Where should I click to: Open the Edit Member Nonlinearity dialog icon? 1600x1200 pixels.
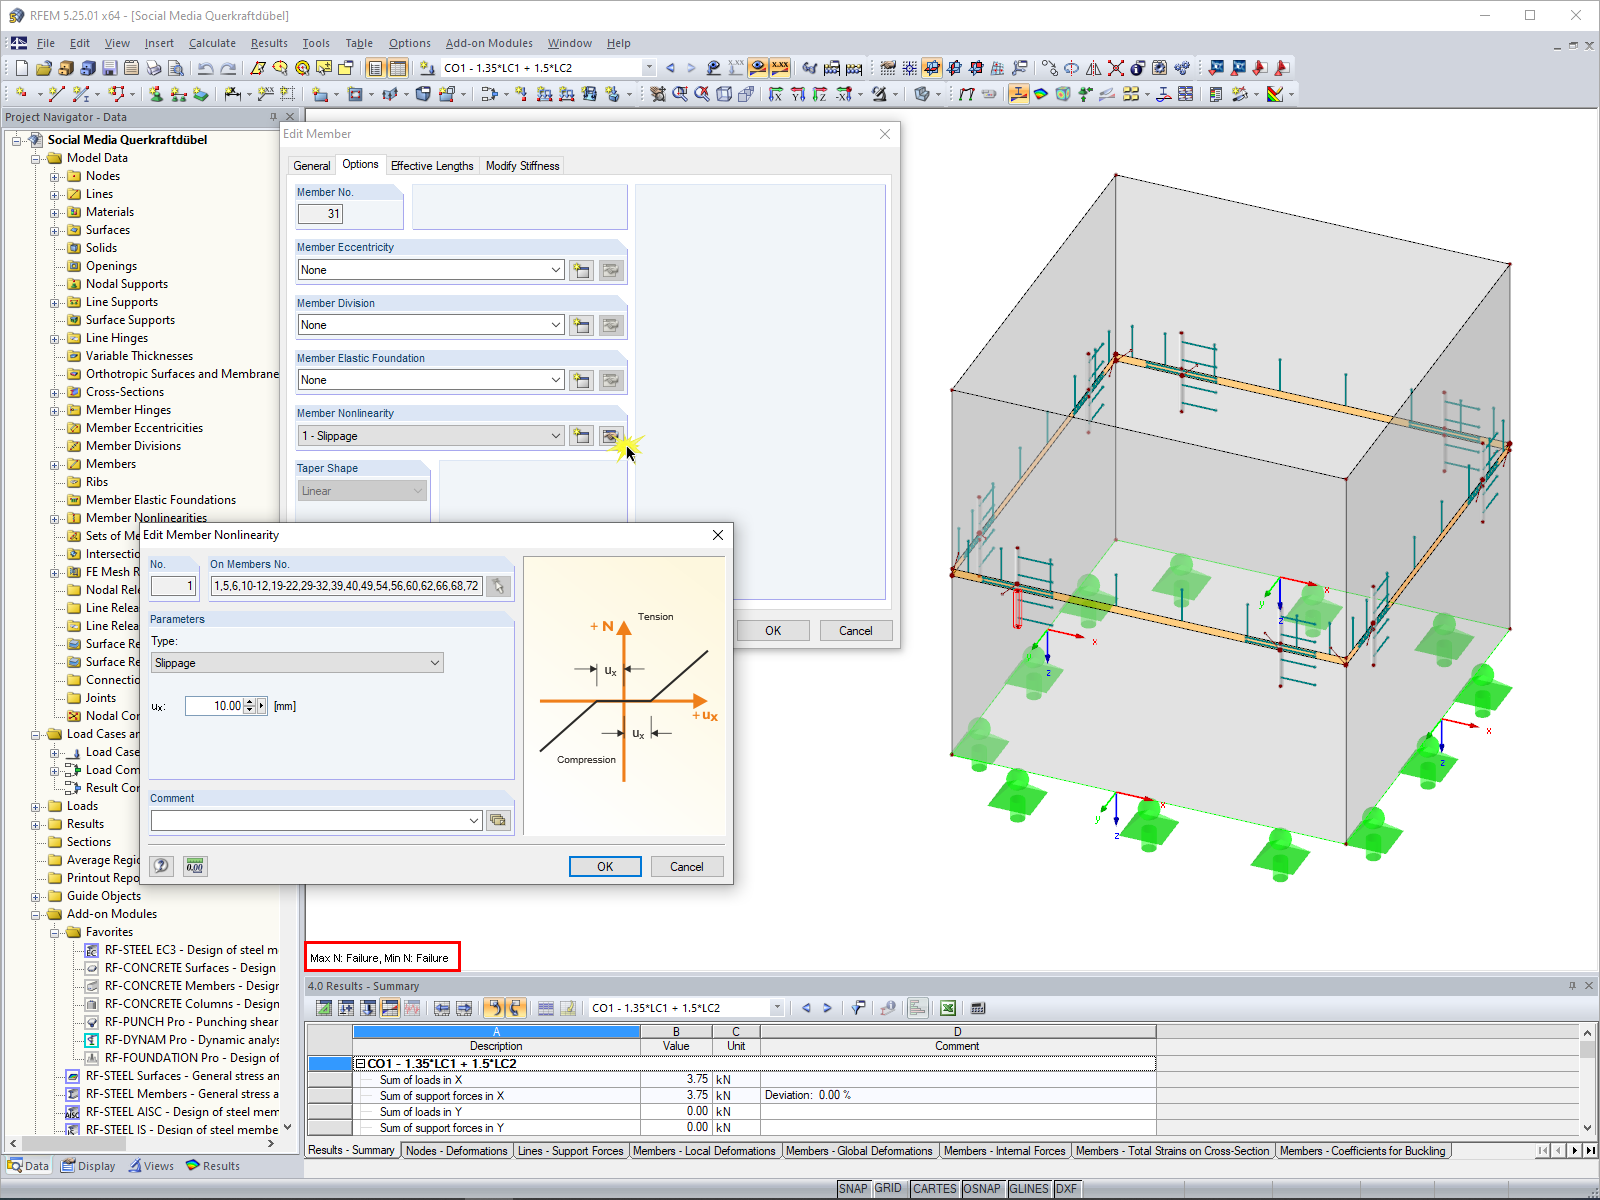point(610,436)
